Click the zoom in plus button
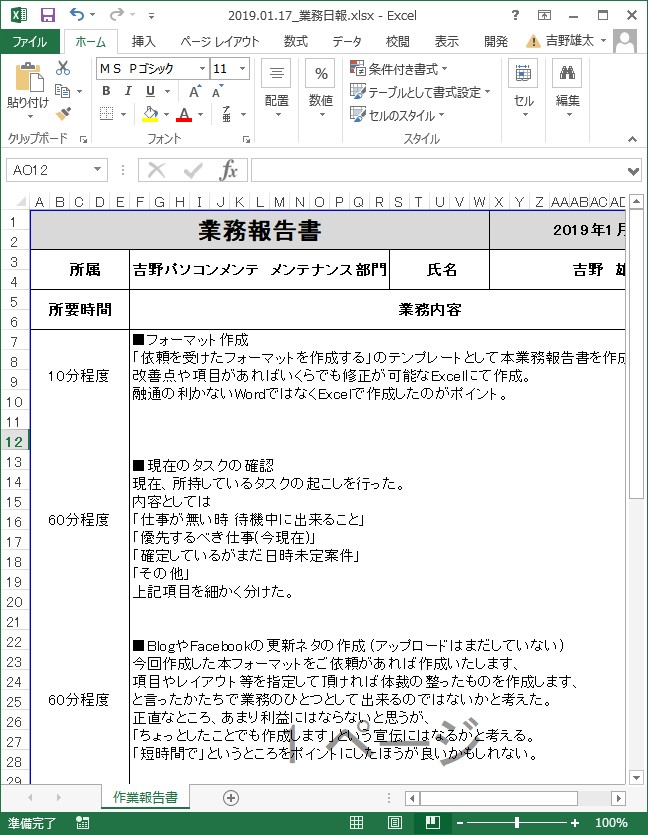The width and height of the screenshot is (648, 835). tap(575, 823)
